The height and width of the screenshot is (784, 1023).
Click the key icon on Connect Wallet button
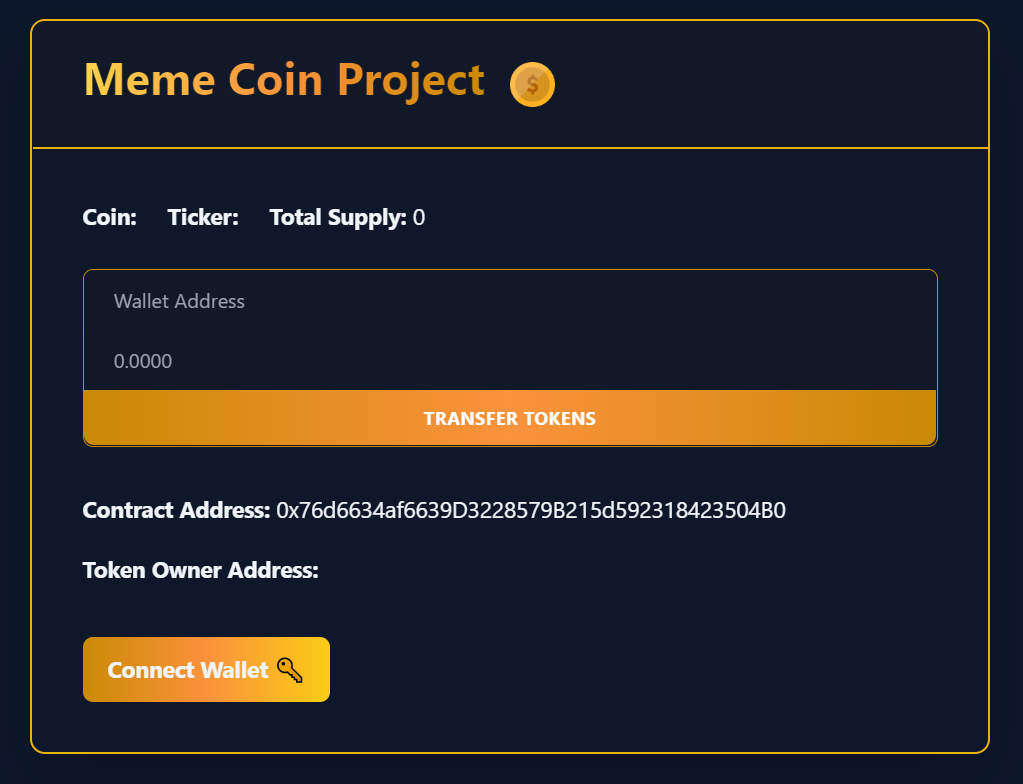click(x=291, y=672)
